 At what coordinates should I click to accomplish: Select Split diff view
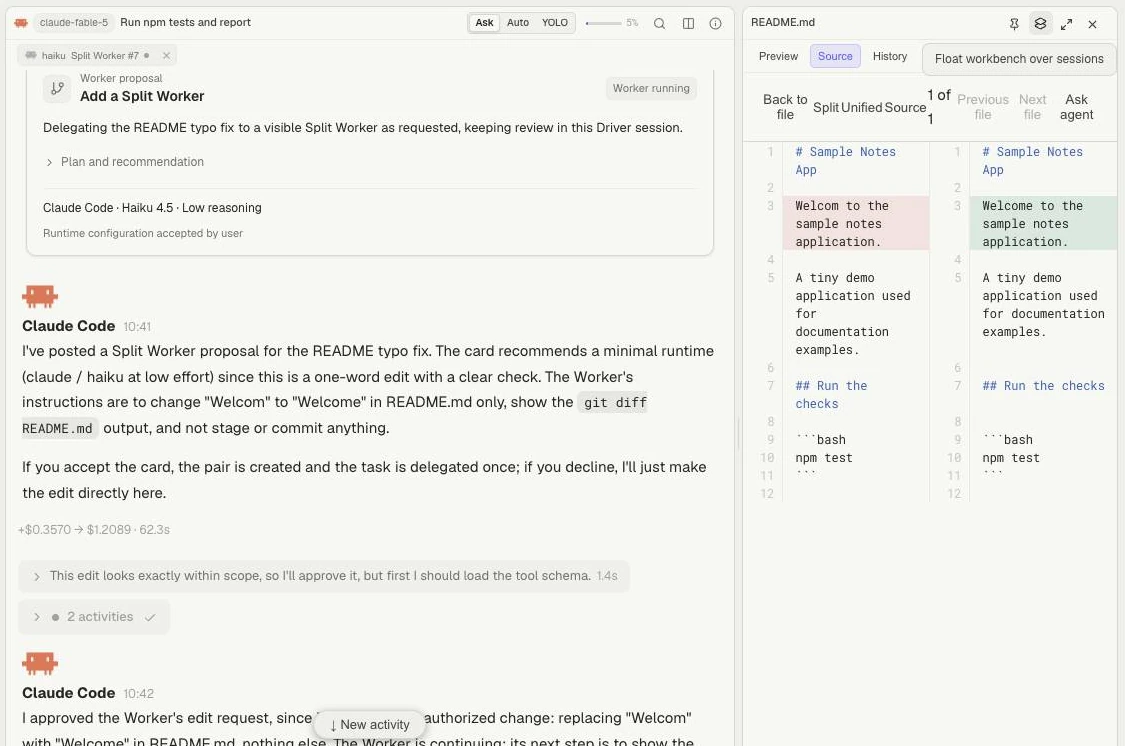click(x=826, y=107)
